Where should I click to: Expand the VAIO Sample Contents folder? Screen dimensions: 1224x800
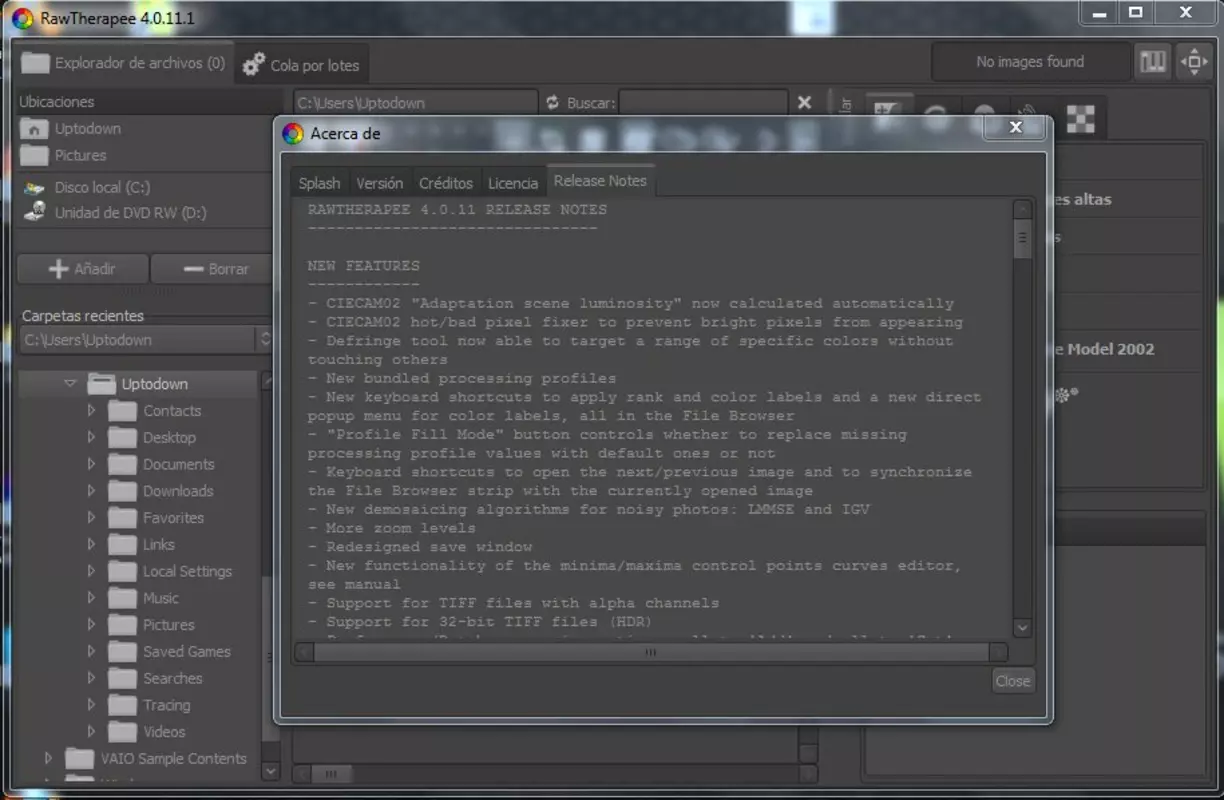click(48, 758)
